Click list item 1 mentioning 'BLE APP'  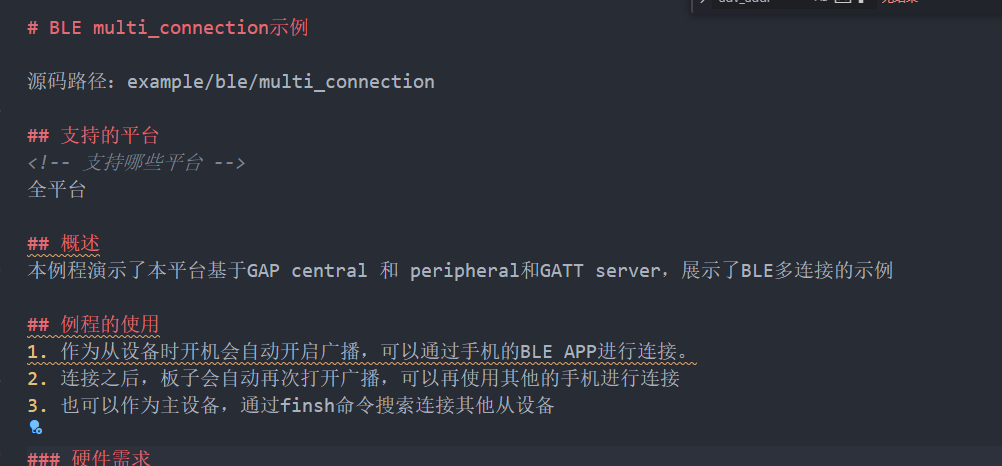[362, 351]
